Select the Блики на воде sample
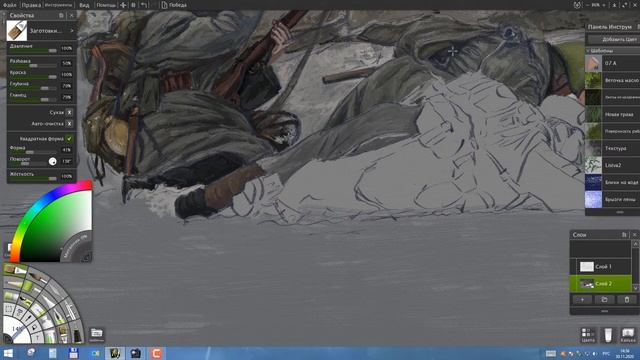 612,182
